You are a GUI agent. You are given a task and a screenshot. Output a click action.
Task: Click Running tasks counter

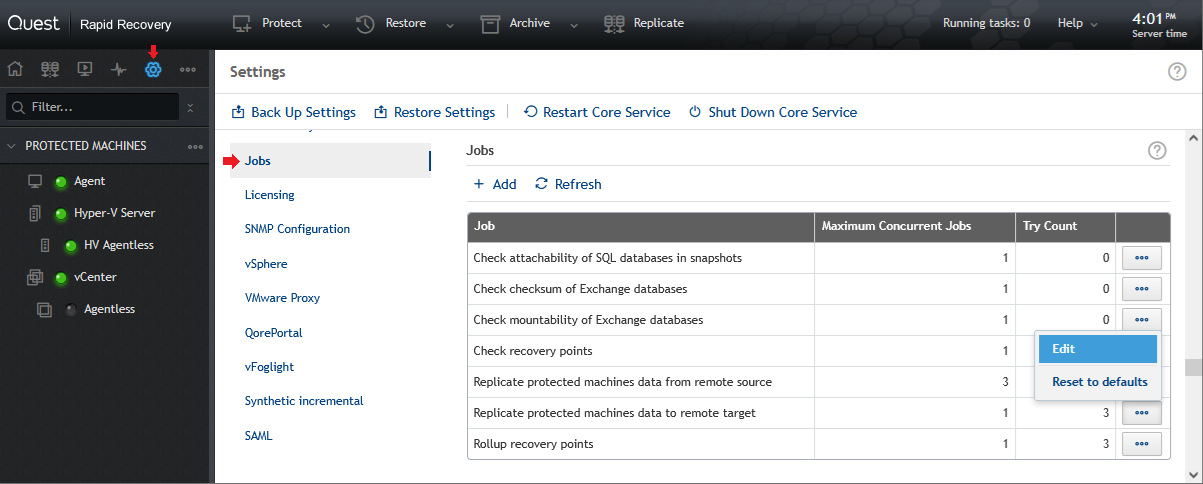tap(987, 23)
